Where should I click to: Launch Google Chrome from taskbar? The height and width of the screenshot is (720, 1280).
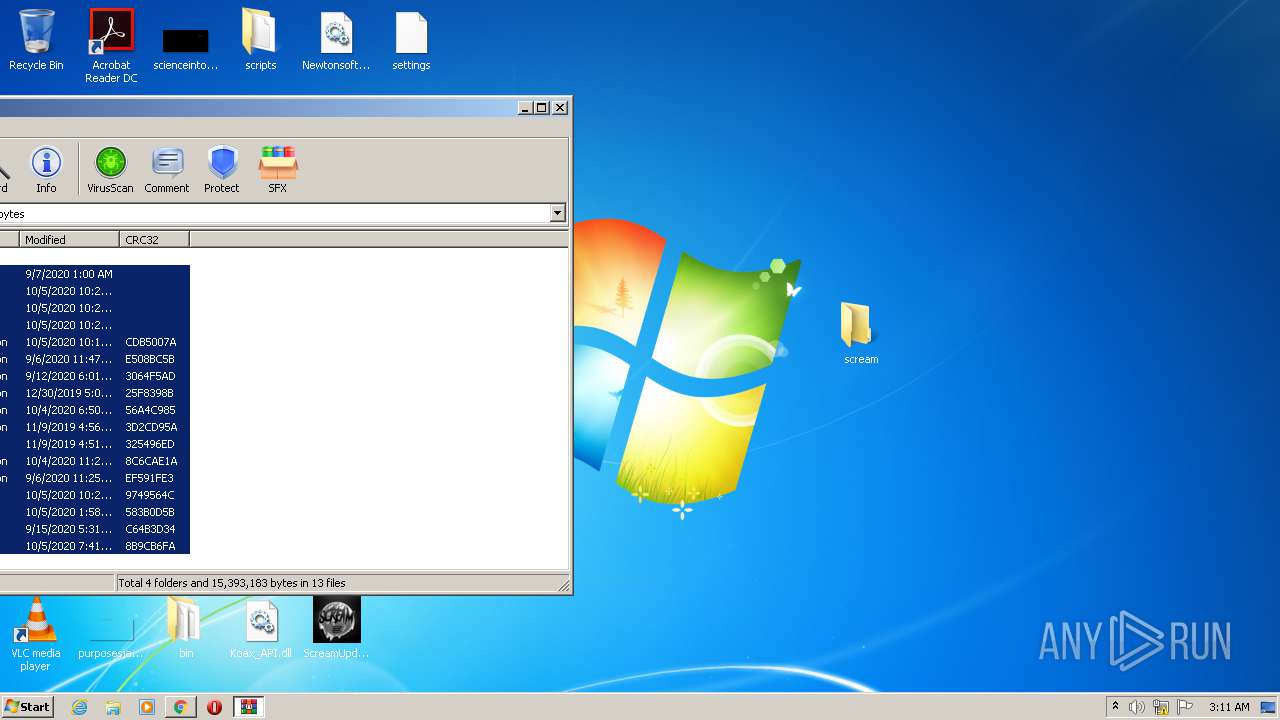pyautogui.click(x=181, y=707)
